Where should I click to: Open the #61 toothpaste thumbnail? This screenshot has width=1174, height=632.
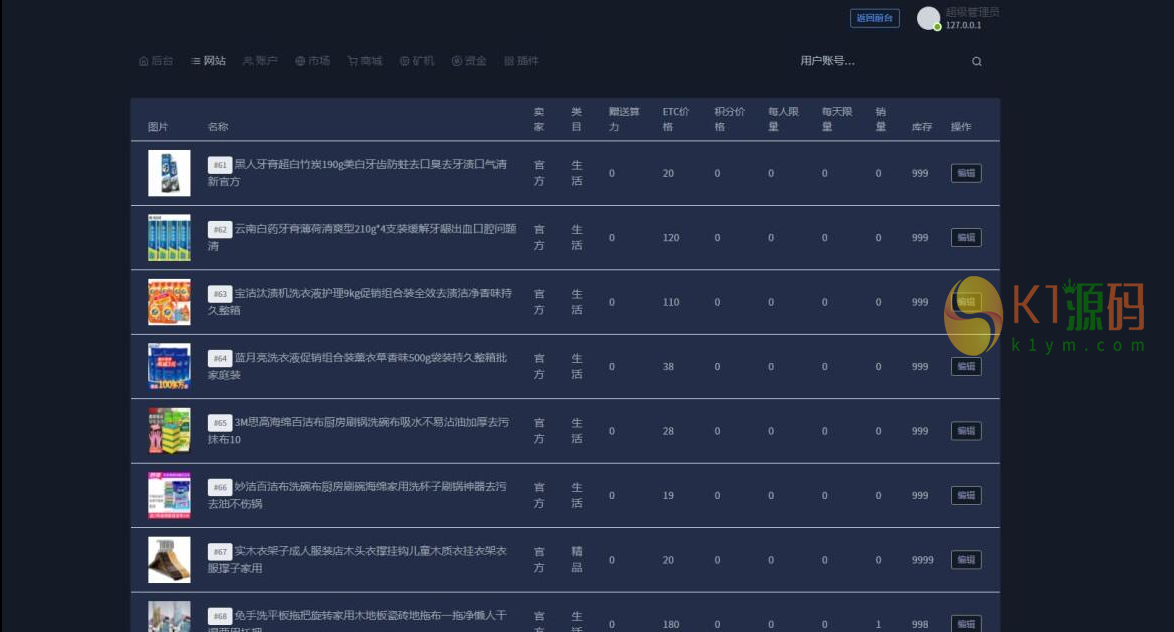click(x=169, y=173)
